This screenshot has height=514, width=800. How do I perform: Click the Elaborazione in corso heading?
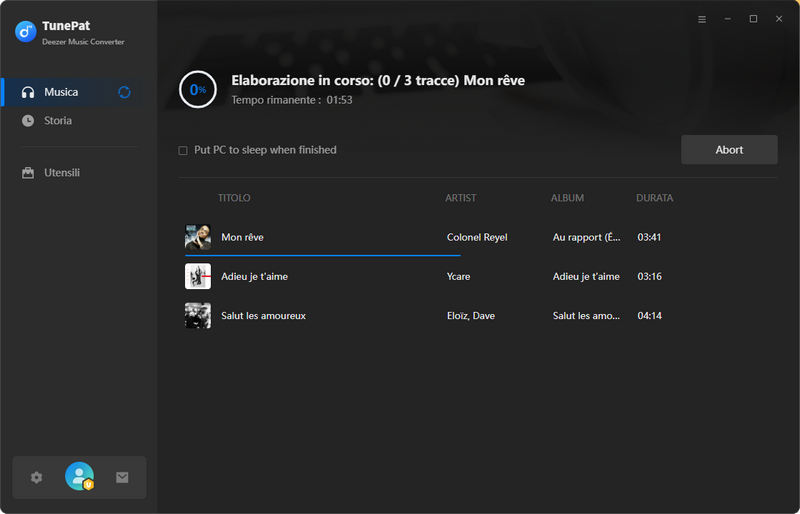378,81
